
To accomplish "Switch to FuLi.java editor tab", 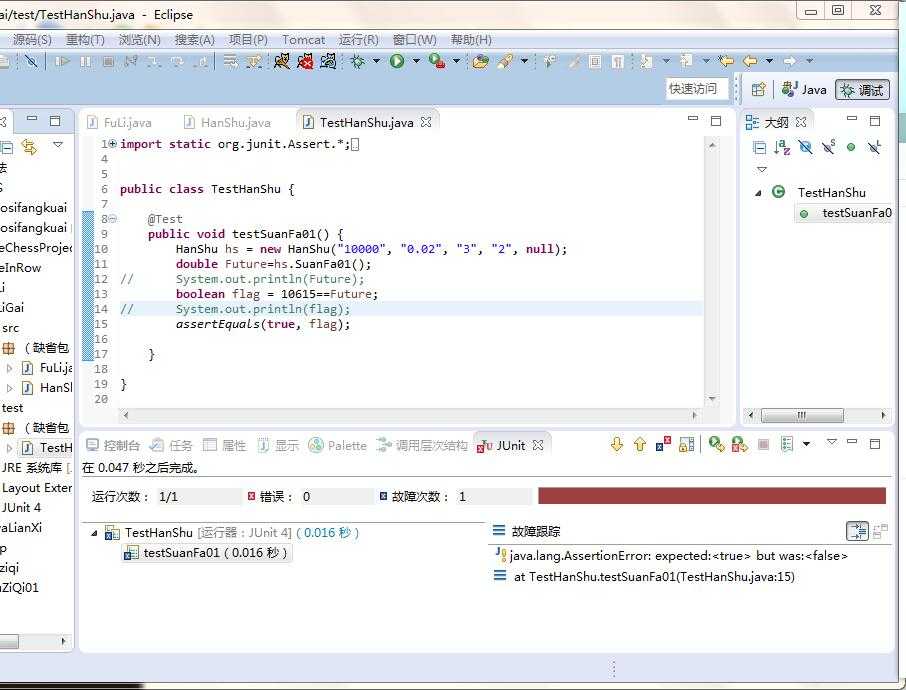I will pyautogui.click(x=121, y=123).
